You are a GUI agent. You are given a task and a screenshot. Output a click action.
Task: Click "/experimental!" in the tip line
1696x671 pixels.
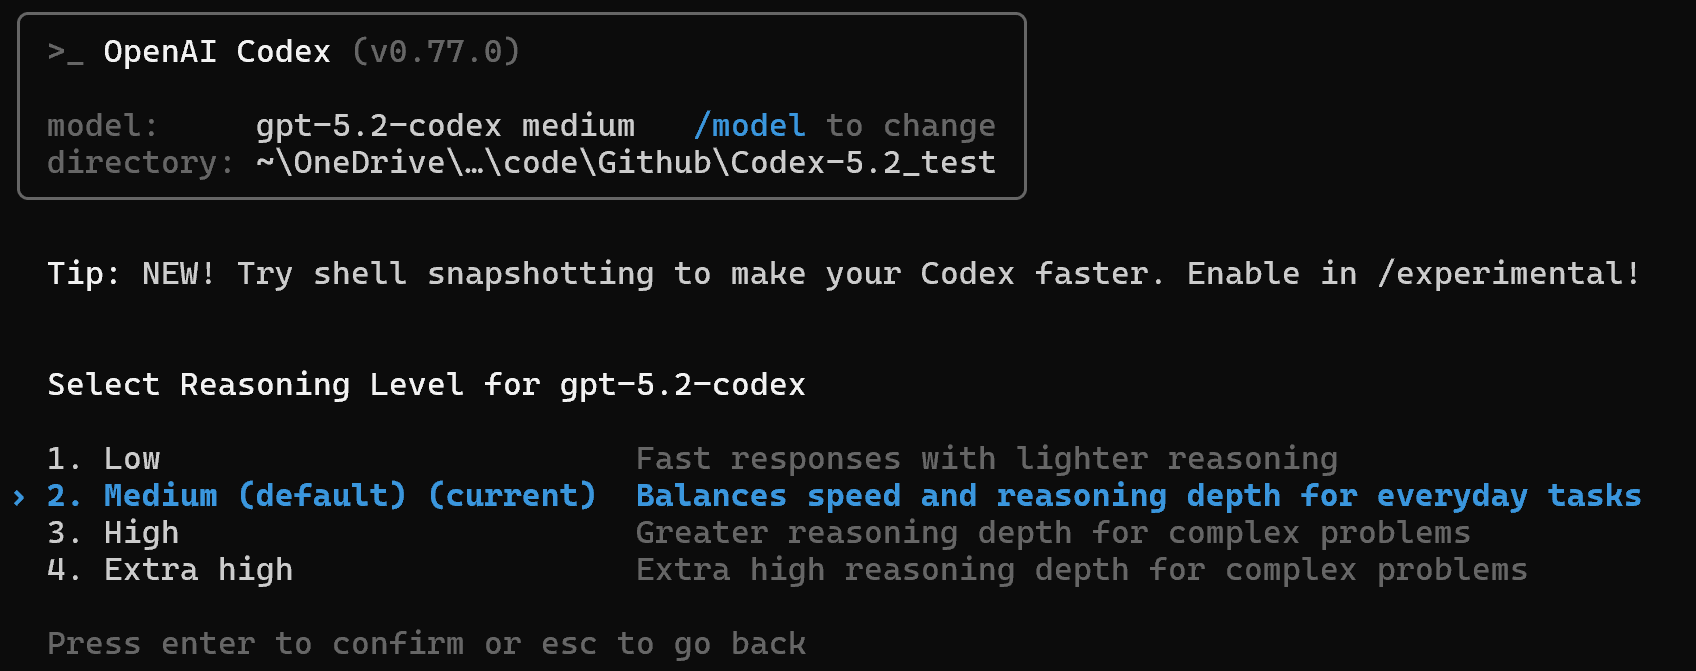(1508, 274)
